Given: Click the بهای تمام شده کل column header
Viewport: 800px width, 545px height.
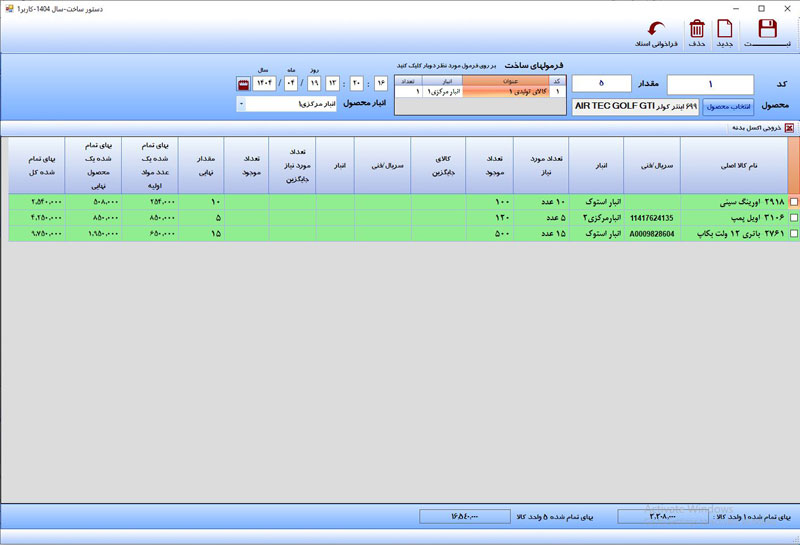Looking at the screenshot, I should (37, 165).
